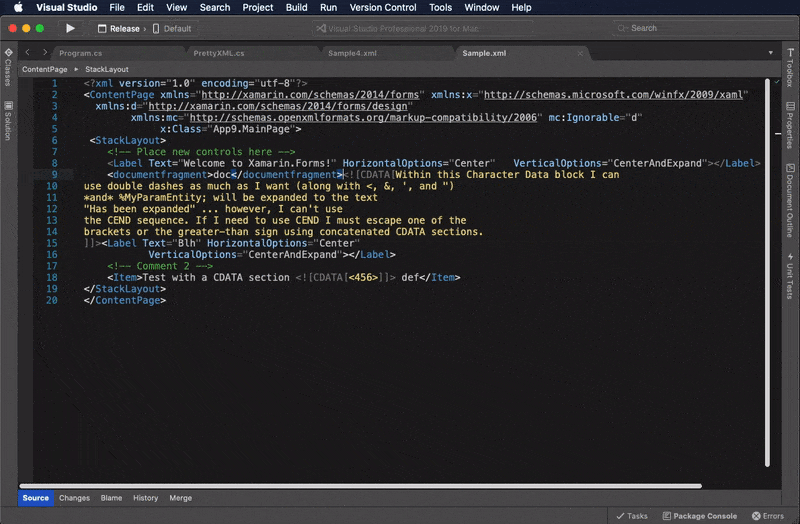The height and width of the screenshot is (524, 800).
Task: Open the File menu
Action: pos(117,7)
